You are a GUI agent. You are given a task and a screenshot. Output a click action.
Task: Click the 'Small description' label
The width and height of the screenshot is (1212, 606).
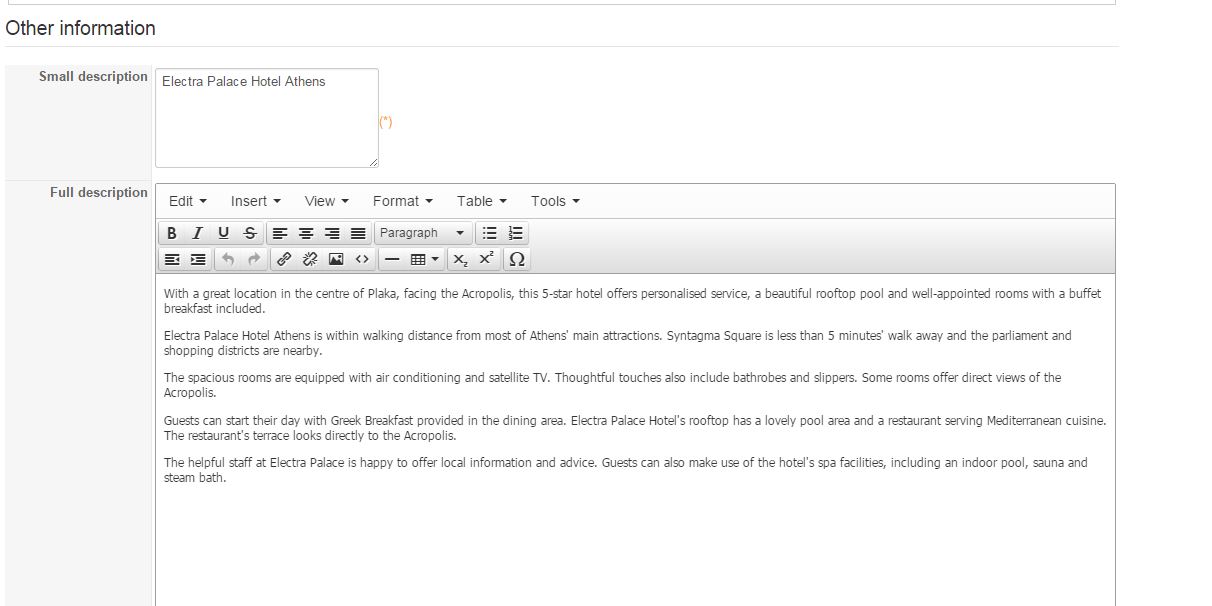click(93, 76)
